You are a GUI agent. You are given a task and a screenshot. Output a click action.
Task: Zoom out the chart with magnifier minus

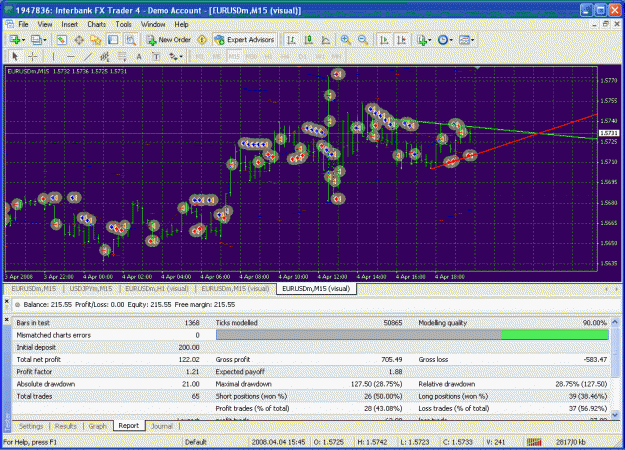pos(363,40)
